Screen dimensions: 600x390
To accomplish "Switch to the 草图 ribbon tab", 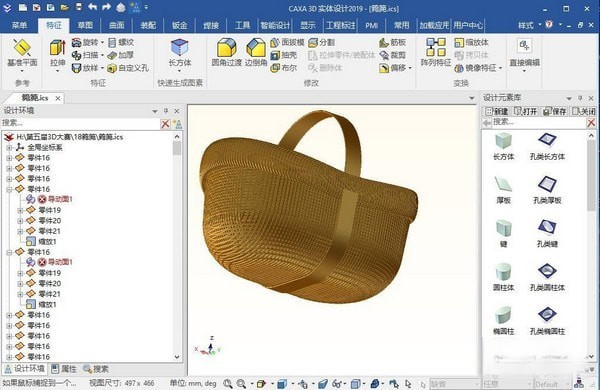I will 85,25.
